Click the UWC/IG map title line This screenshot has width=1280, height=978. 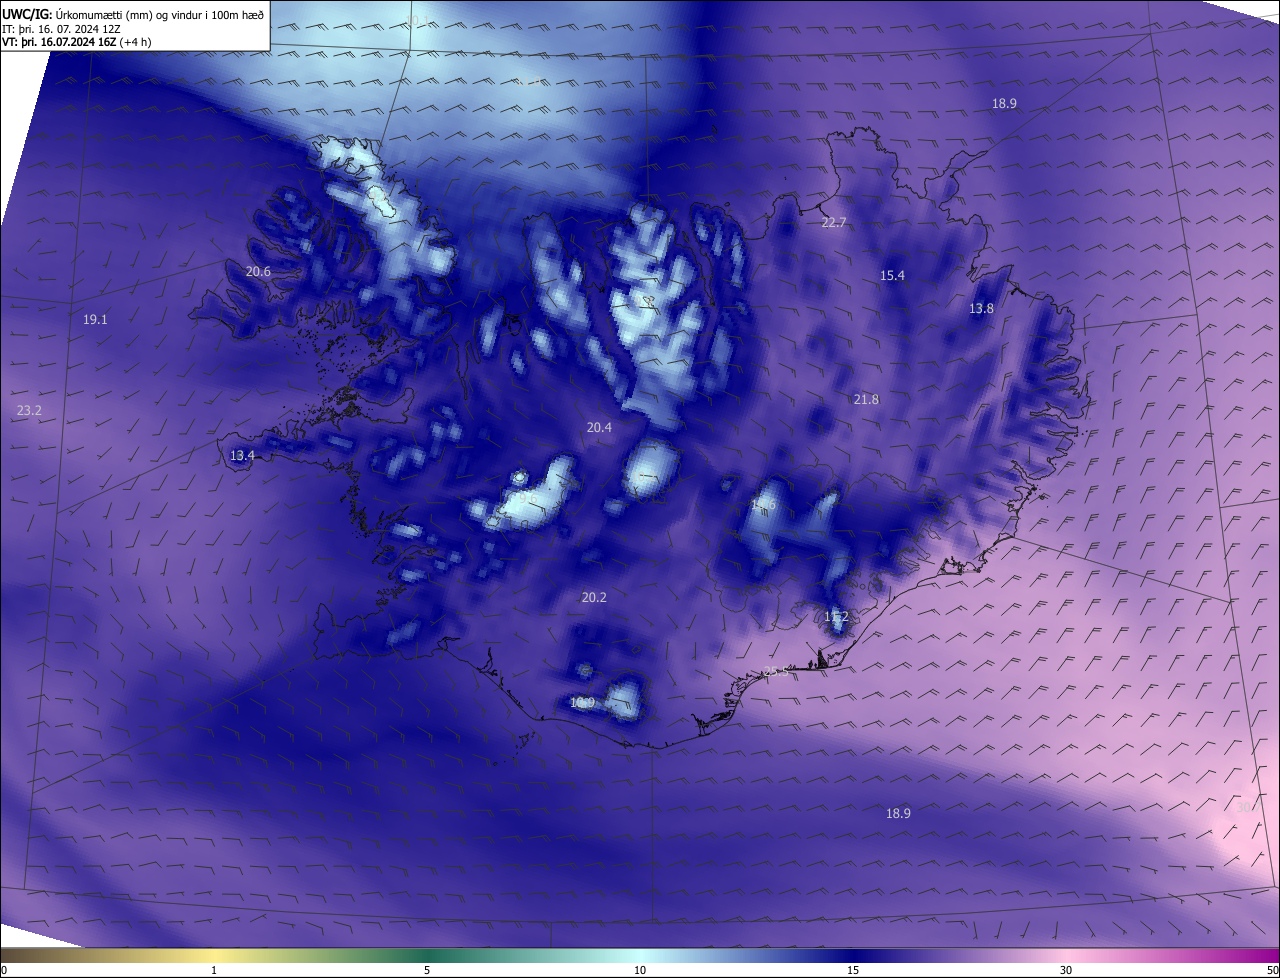coord(134,14)
